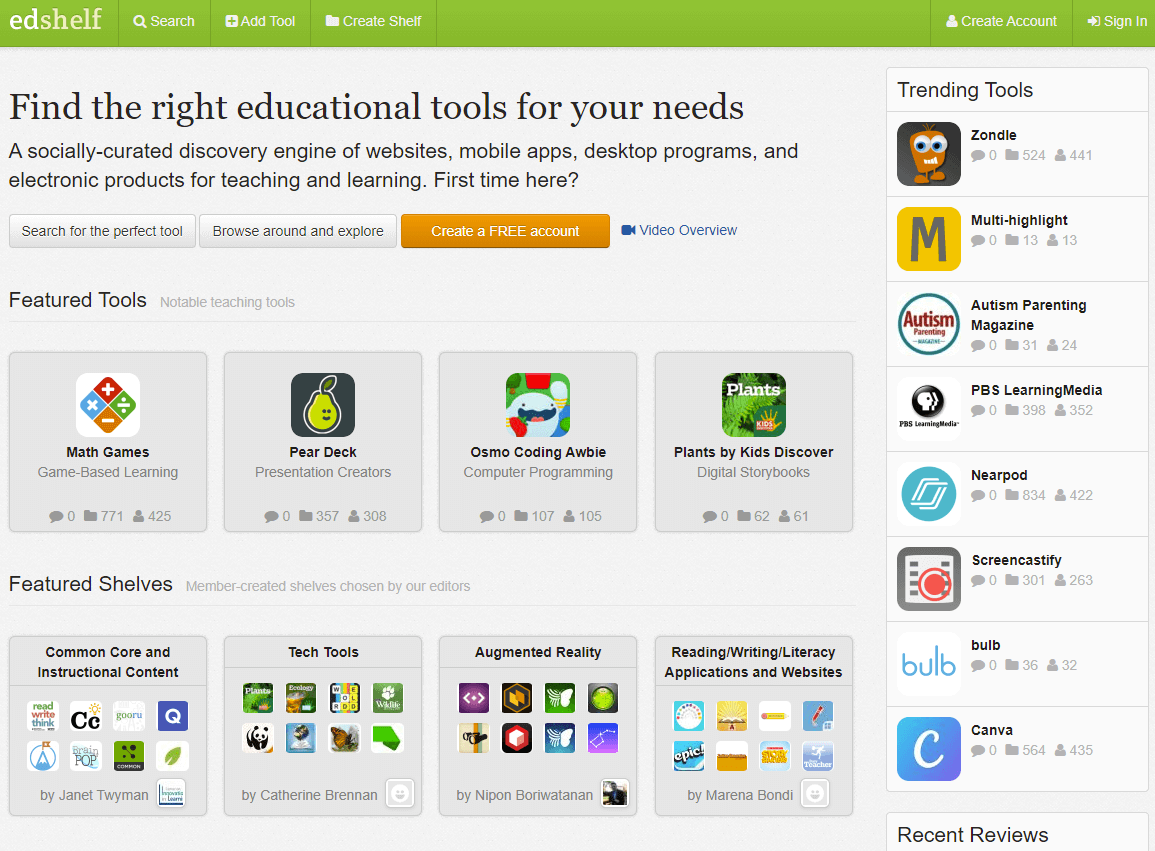Open the Plants by Kids Discover icon
Screen dimensions: 1155x851
(x=754, y=405)
